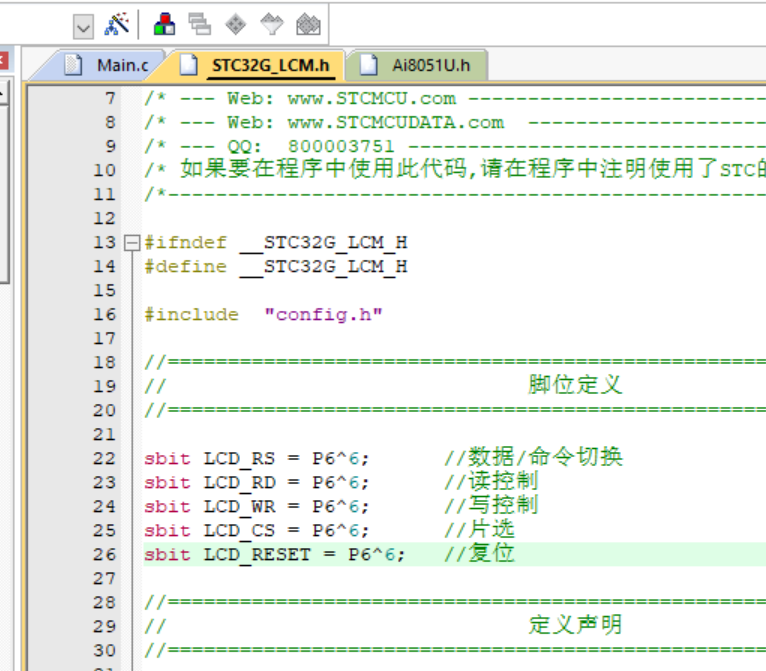Click "#include" keyword on line 16

(192, 315)
